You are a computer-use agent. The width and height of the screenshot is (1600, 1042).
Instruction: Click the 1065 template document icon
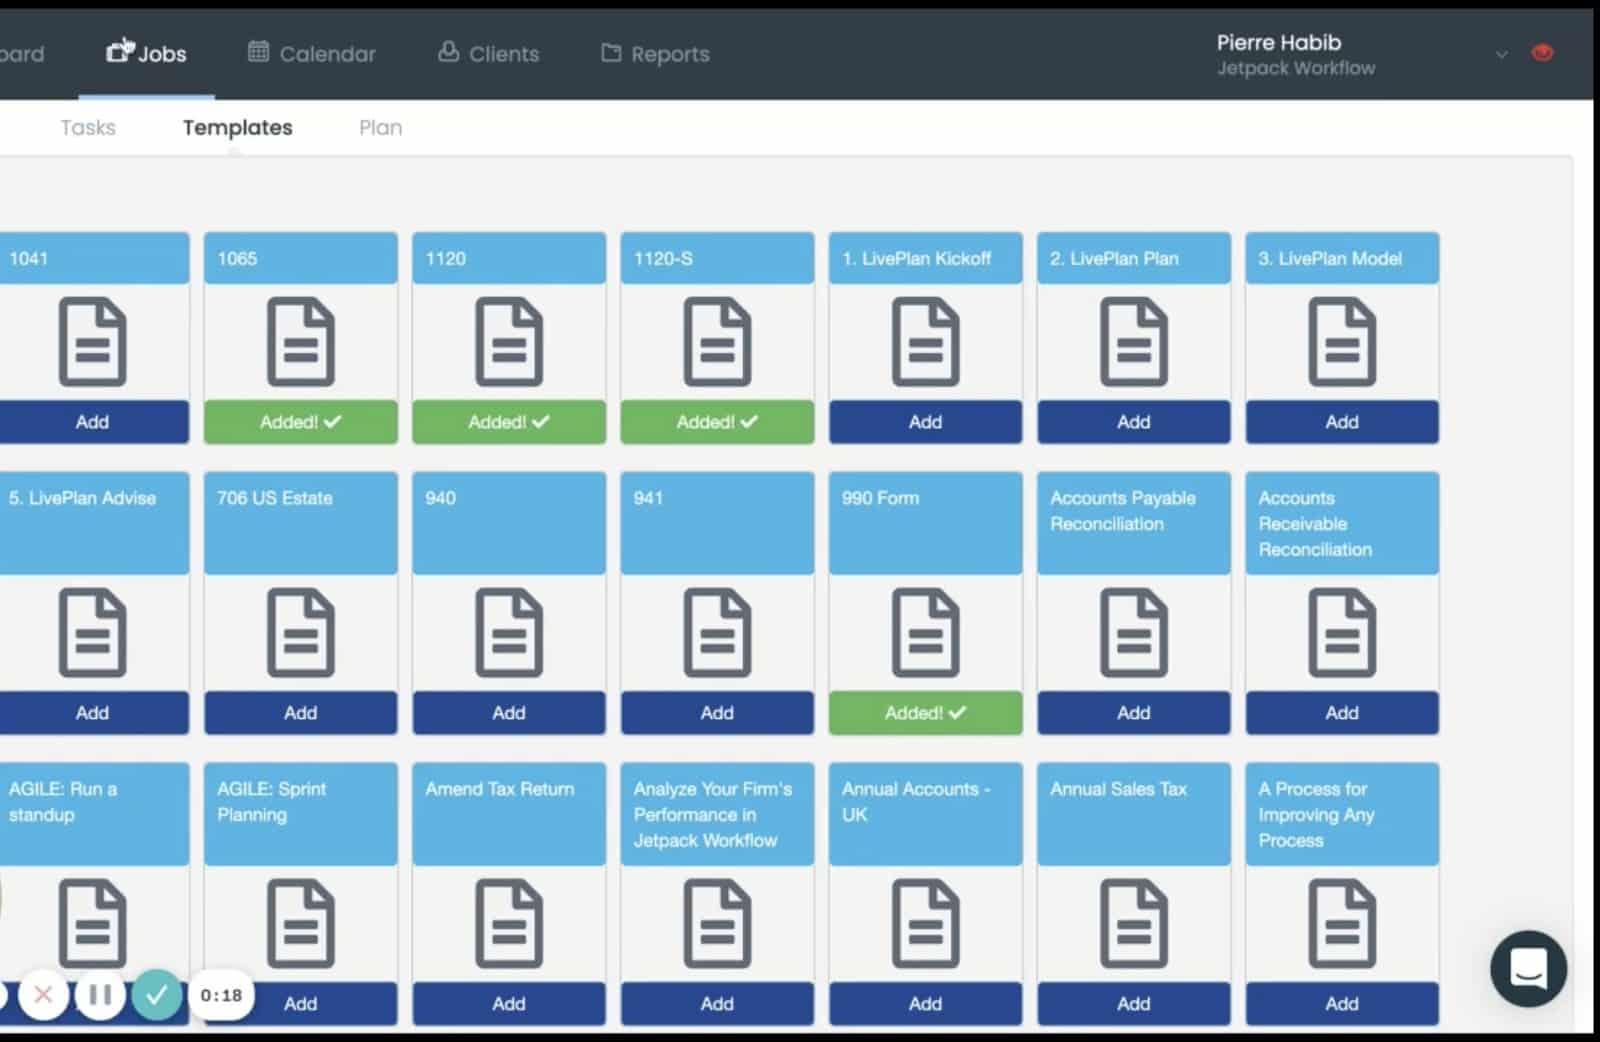pyautogui.click(x=301, y=342)
